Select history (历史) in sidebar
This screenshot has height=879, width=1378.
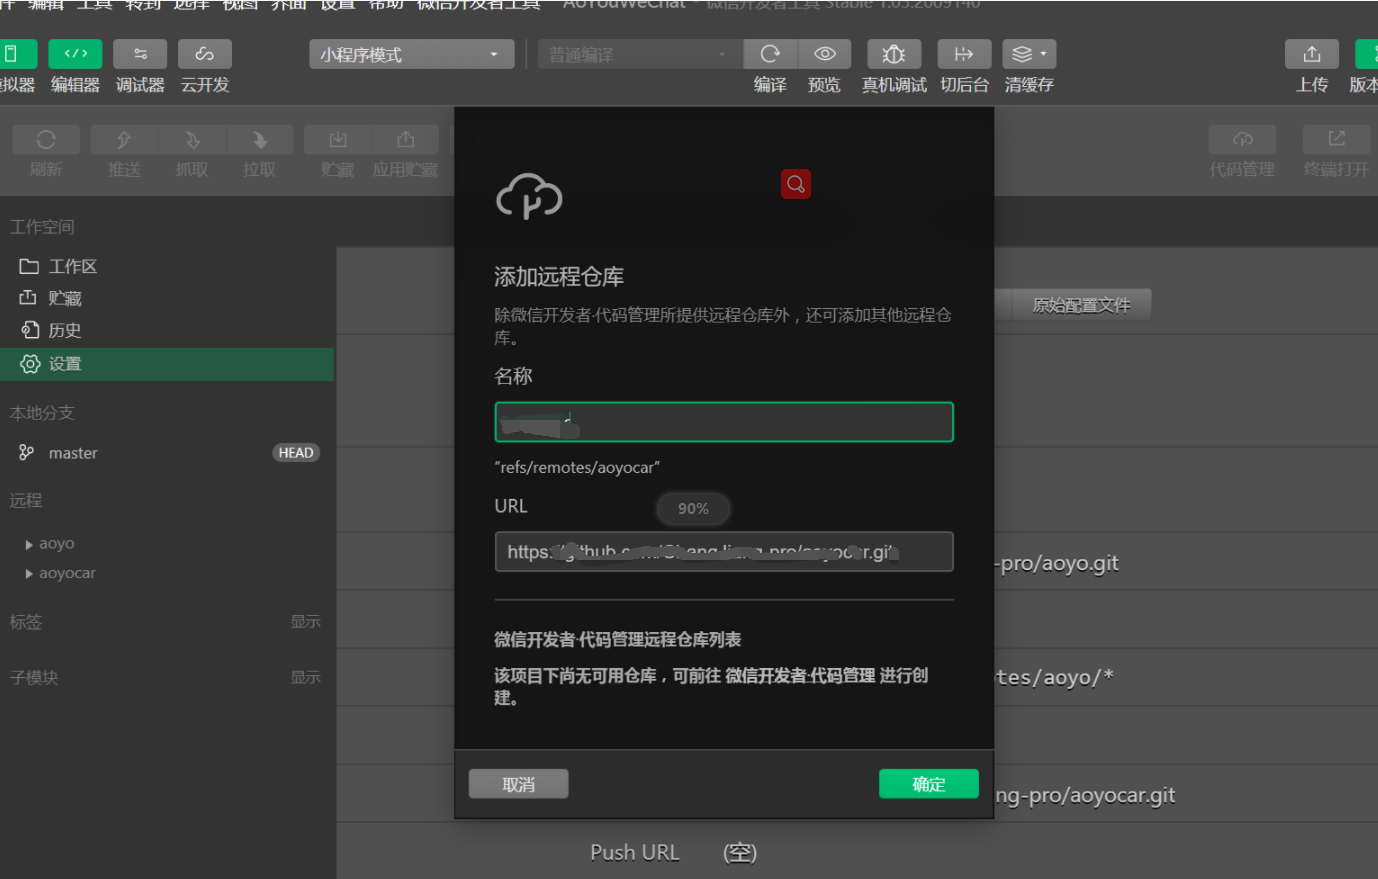point(167,330)
